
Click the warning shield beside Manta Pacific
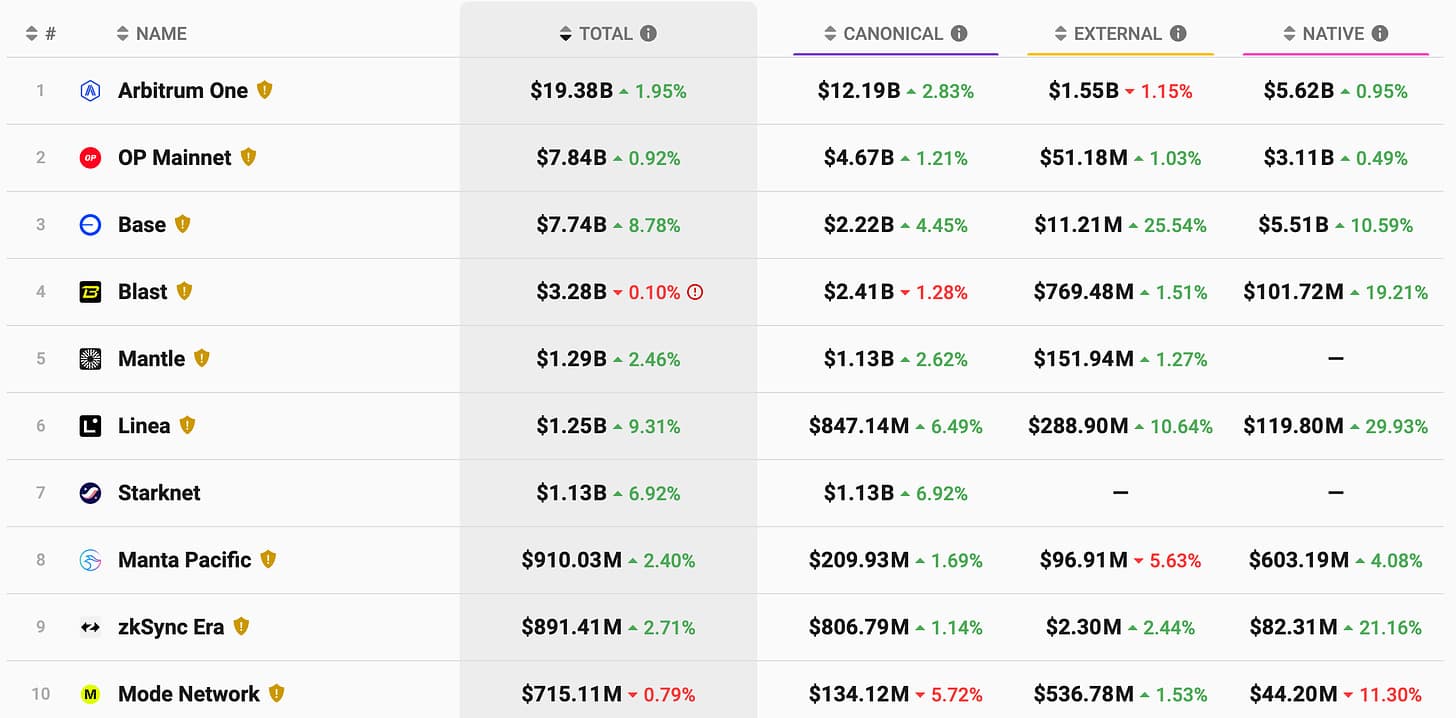click(x=268, y=559)
